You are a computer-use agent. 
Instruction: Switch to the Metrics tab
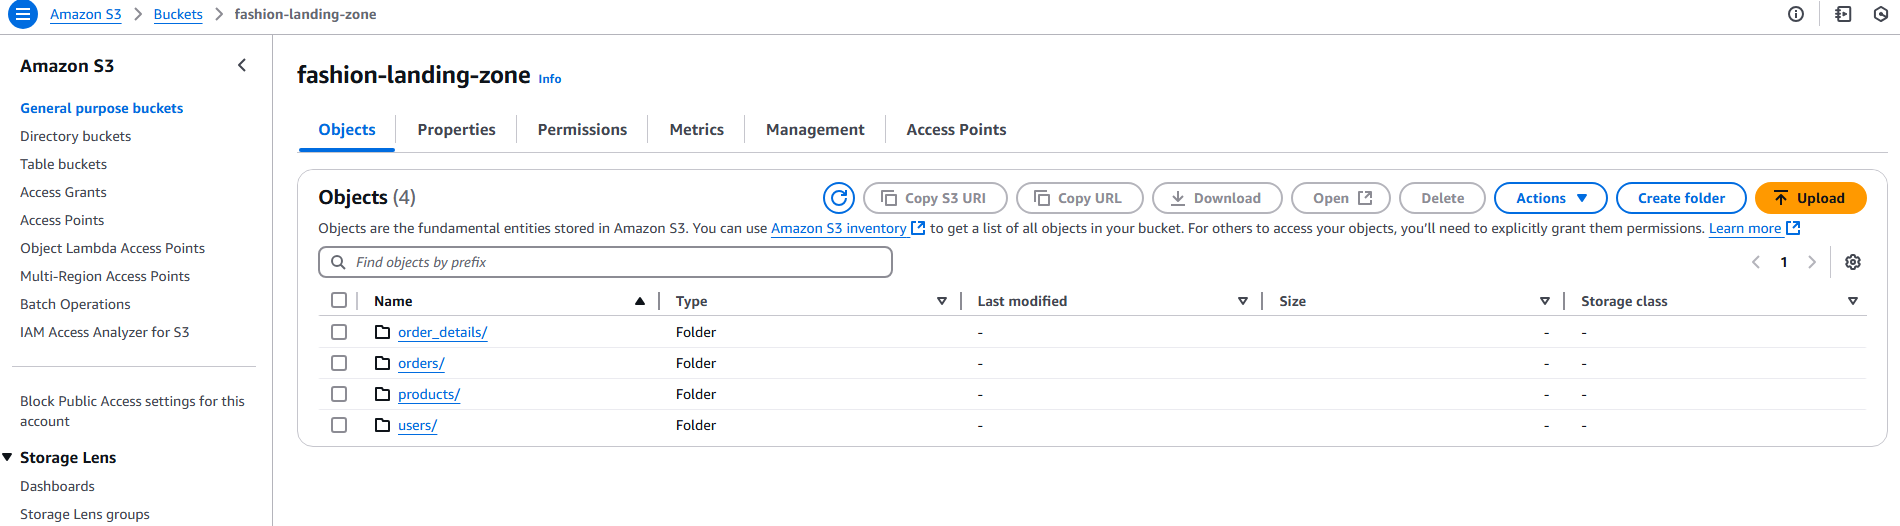(x=697, y=130)
